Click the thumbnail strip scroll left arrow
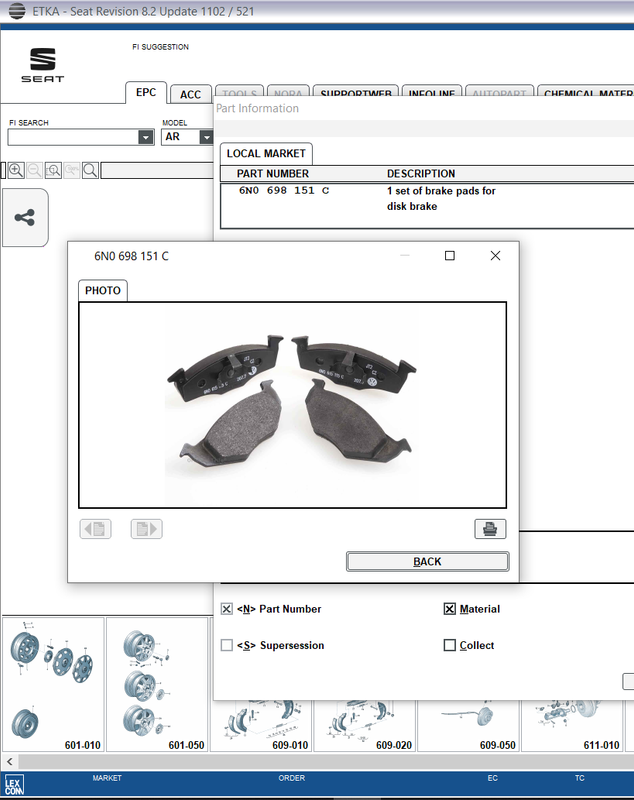634x800 pixels. (10, 761)
